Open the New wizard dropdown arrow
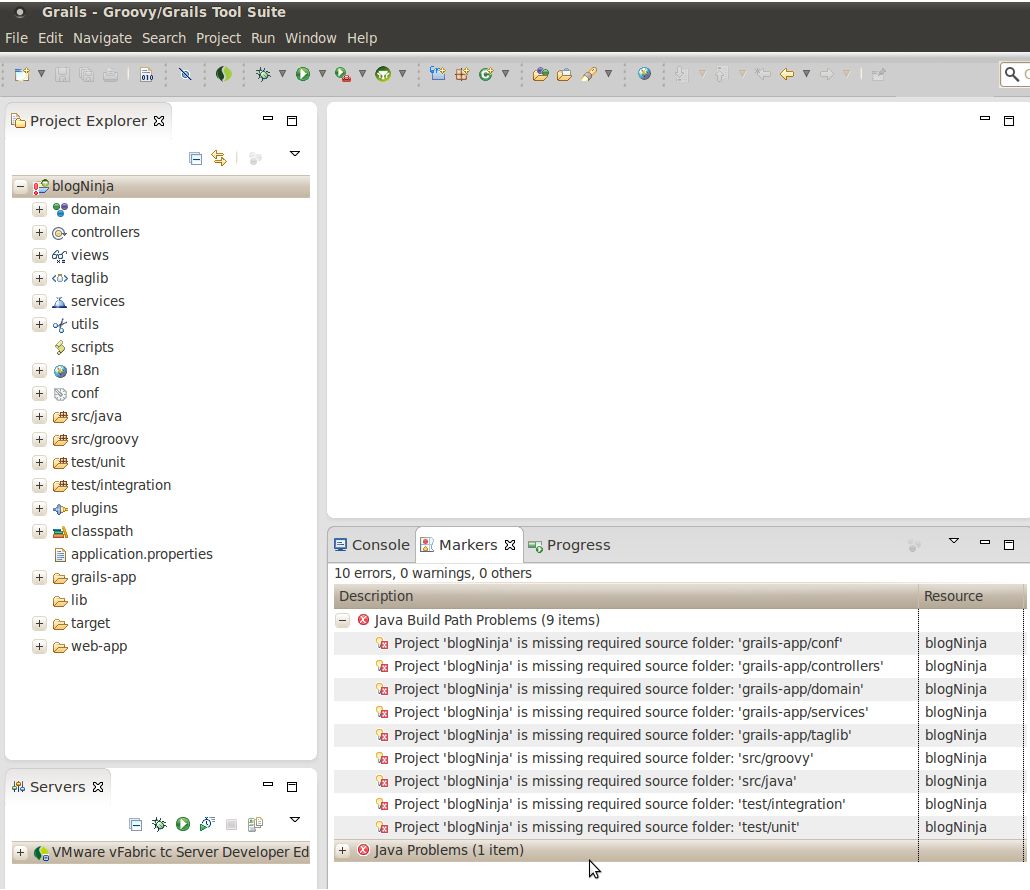 (x=41, y=74)
